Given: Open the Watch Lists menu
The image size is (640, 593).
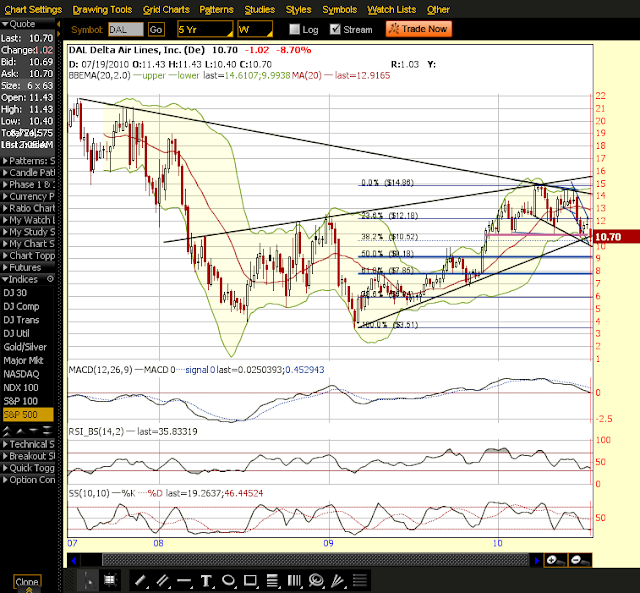Looking at the screenshot, I should (391, 9).
